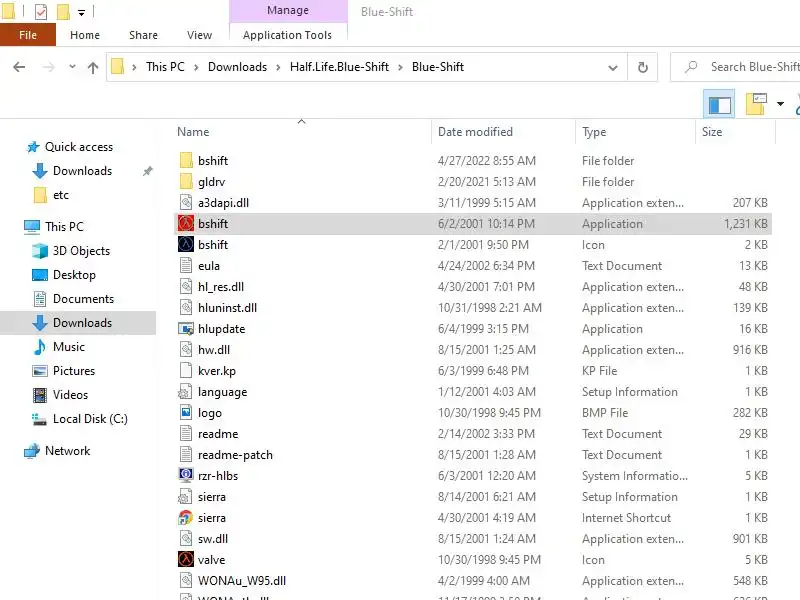This screenshot has width=800, height=600.
Task: Open the view layout options dropdown
Action: tap(780, 104)
